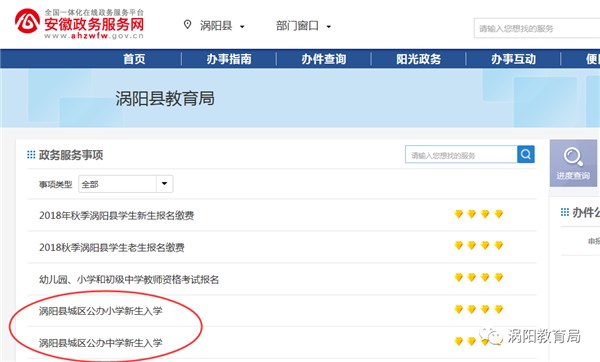
Task: Switch to the 阳光政务 navigation tab
Action: click(419, 59)
